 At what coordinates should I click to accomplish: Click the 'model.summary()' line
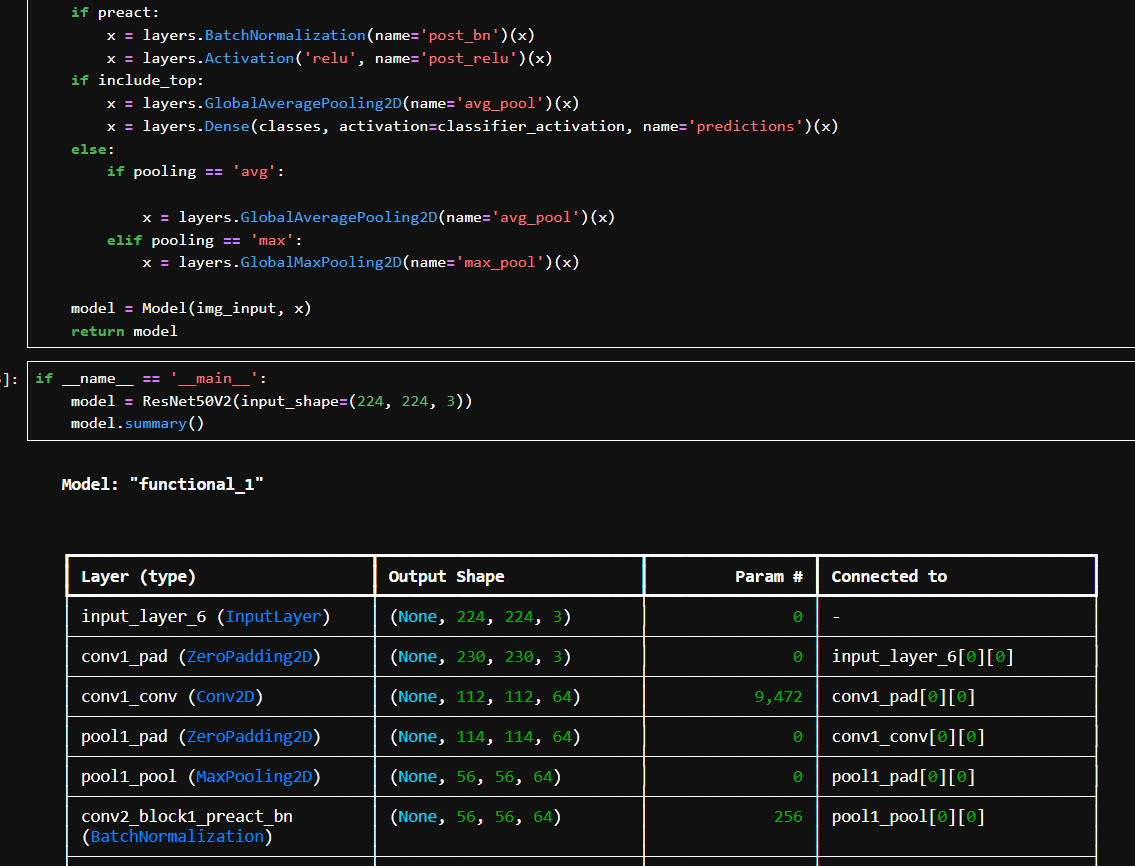click(x=138, y=424)
